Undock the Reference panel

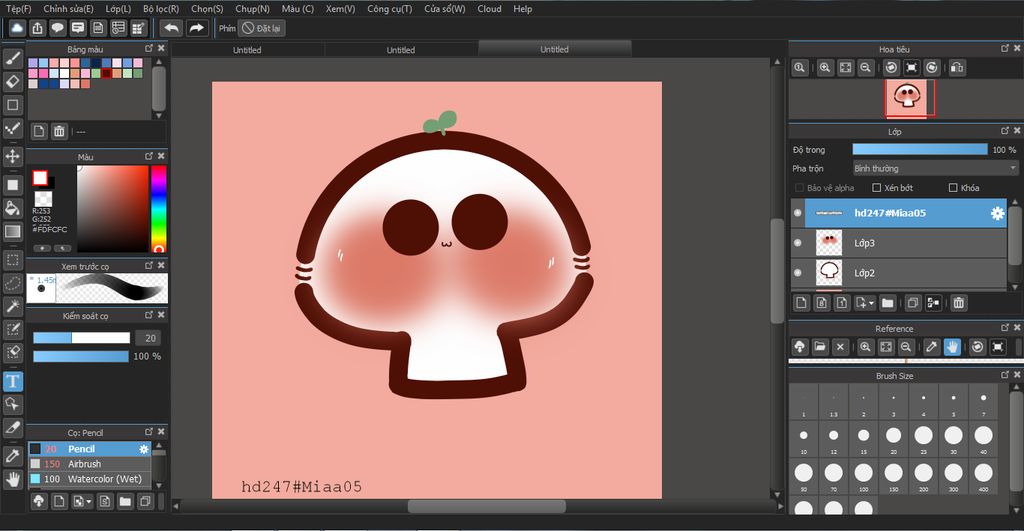(1005, 327)
